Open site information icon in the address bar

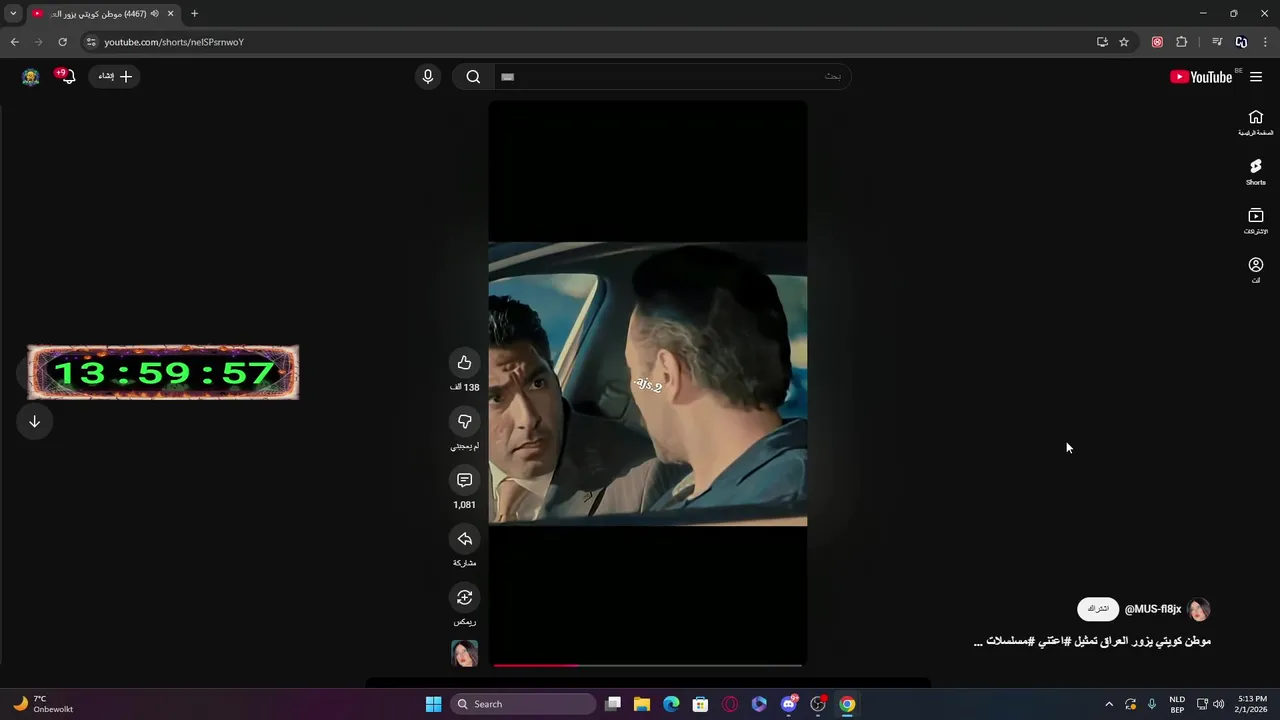[x=91, y=42]
